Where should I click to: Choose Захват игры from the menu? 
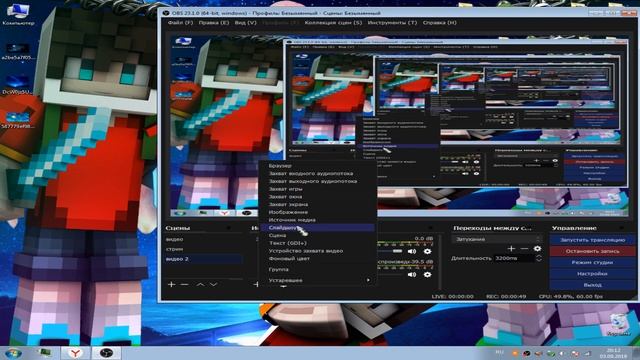pos(317,189)
